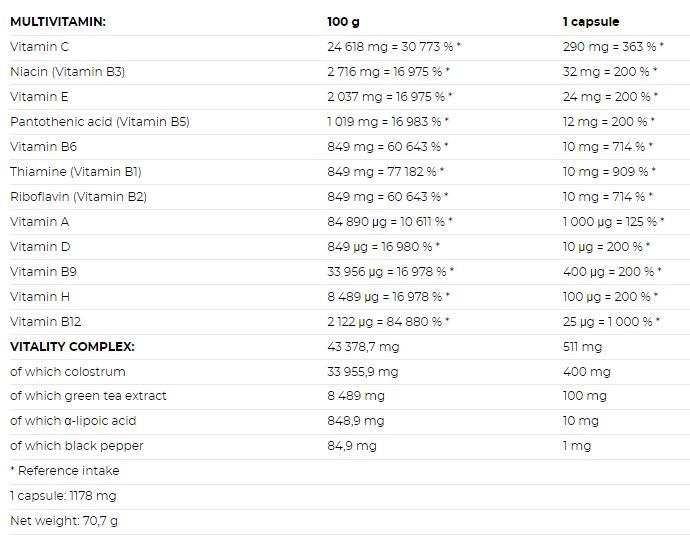Click the "100 g" column header
The height and width of the screenshot is (550, 690).
(343, 21)
